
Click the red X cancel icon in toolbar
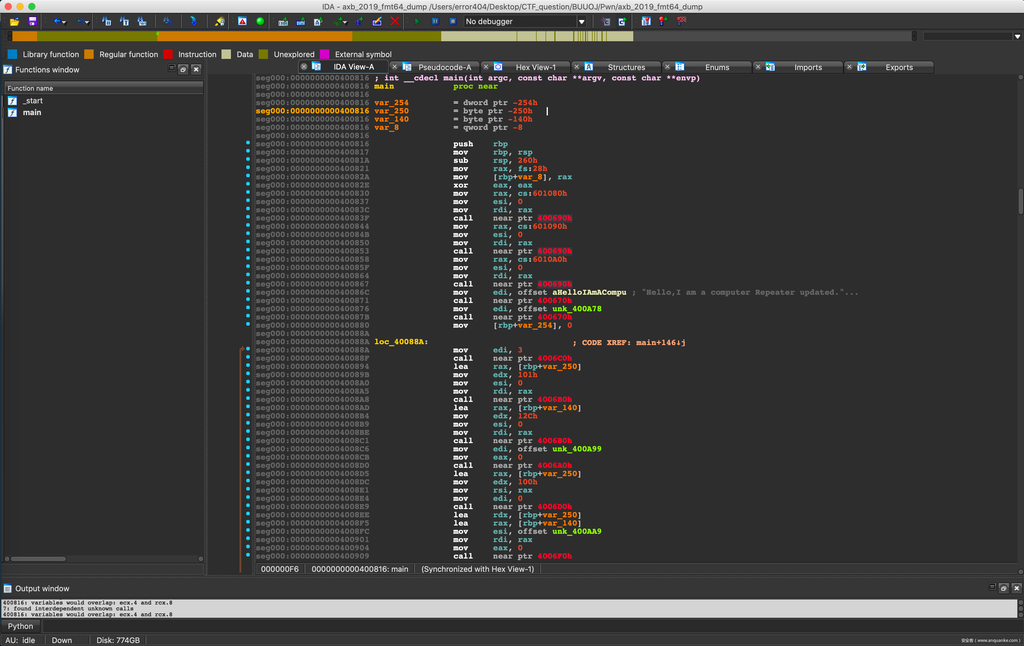coord(395,21)
